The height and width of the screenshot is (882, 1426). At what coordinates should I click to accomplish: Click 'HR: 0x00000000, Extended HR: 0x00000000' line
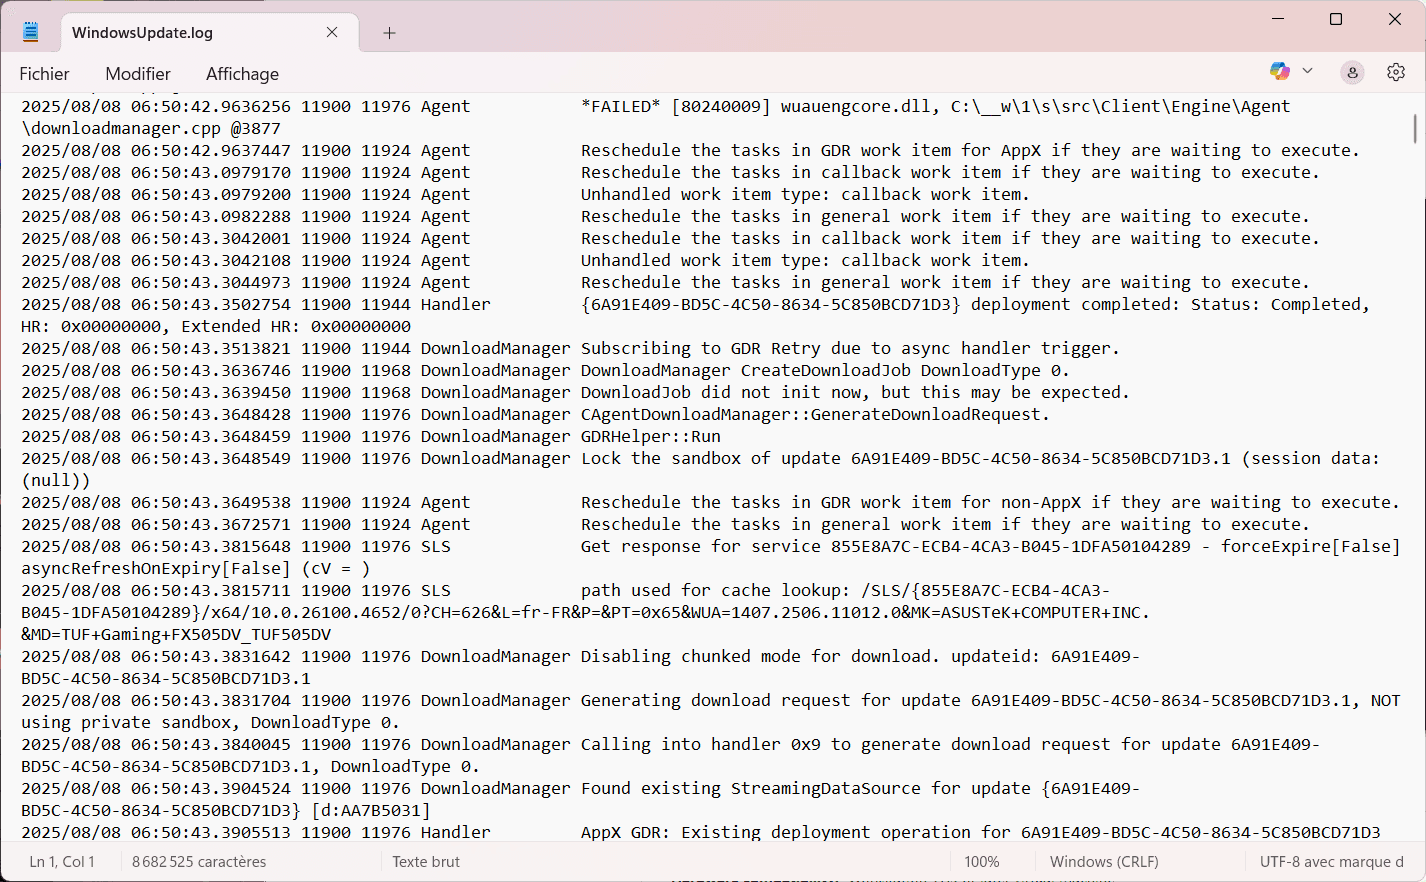click(216, 326)
